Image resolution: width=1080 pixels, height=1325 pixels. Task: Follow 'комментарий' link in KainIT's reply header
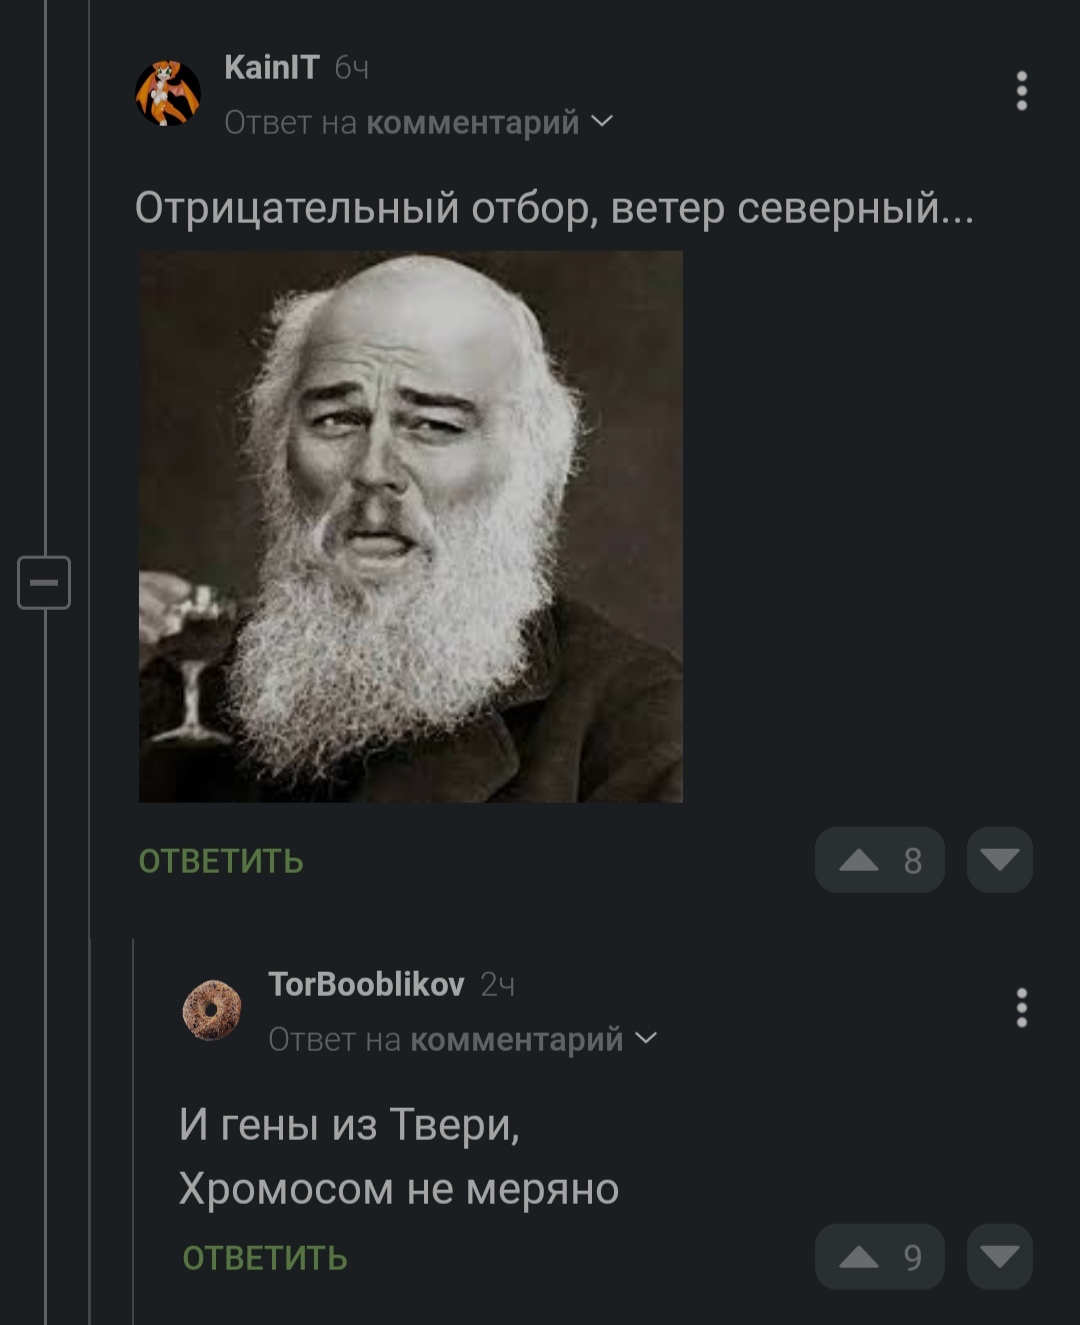[473, 122]
